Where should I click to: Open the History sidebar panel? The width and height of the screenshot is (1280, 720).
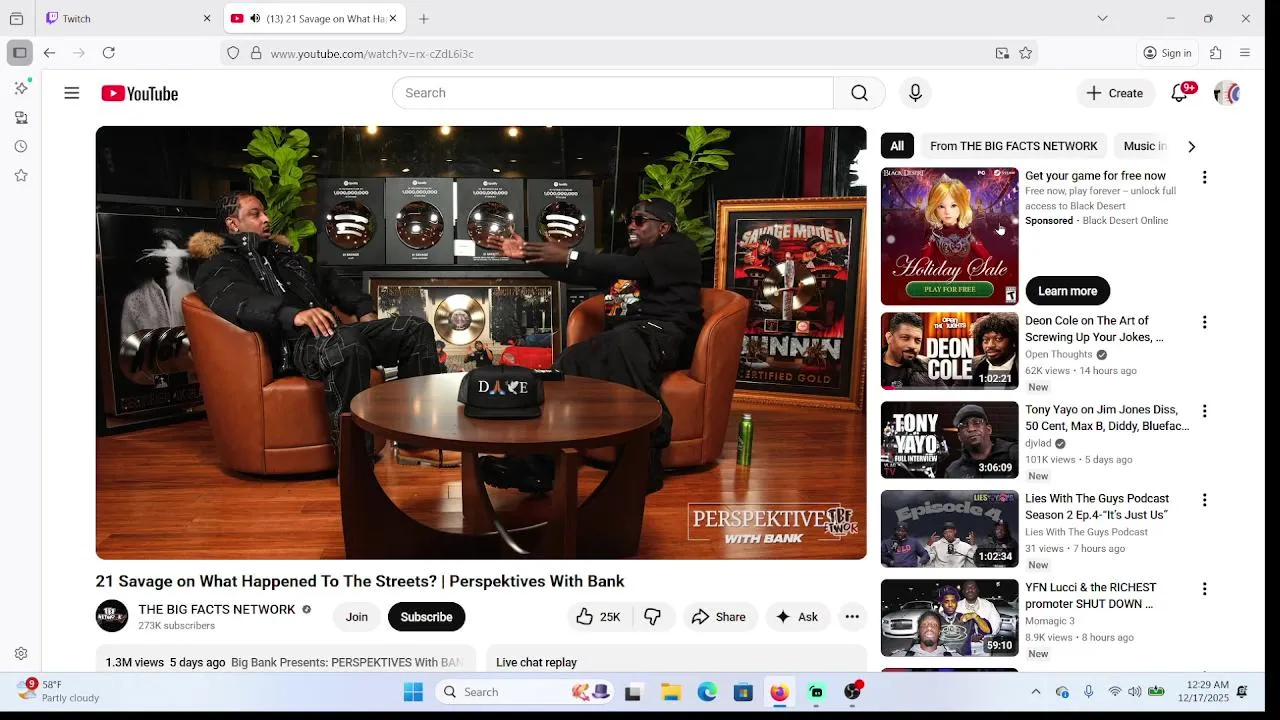coord(21,146)
